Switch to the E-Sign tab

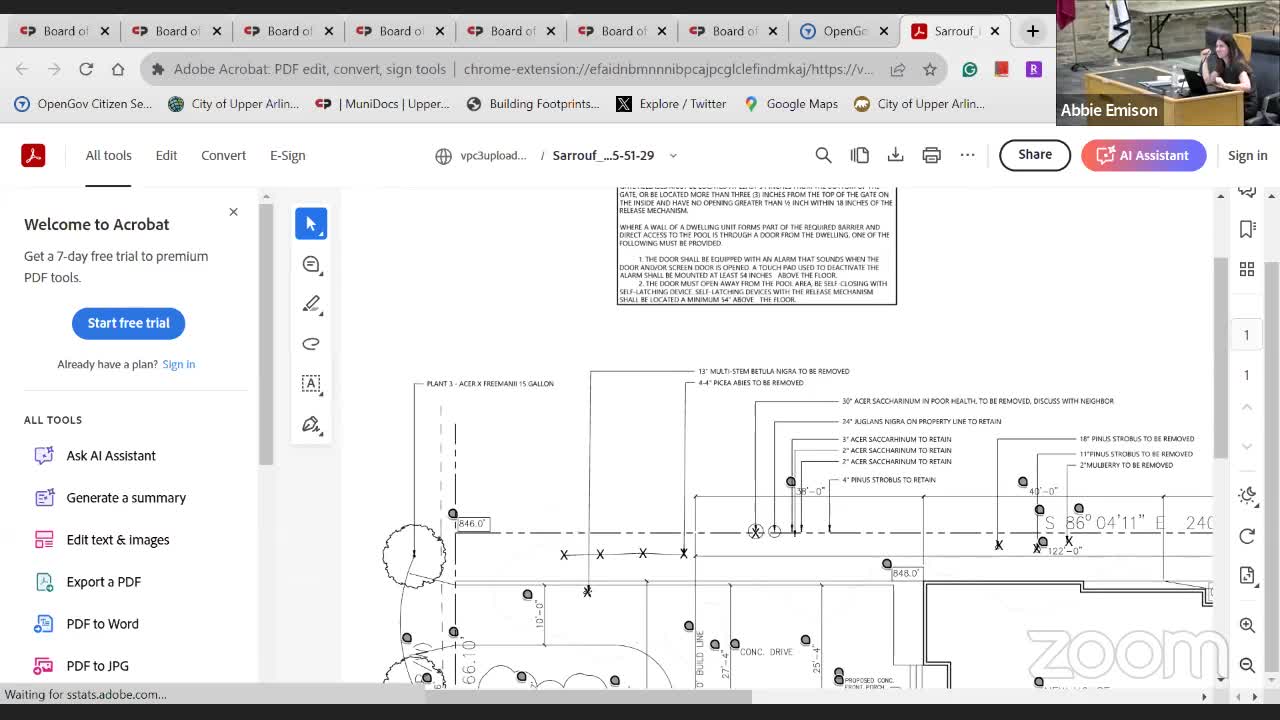click(x=287, y=155)
